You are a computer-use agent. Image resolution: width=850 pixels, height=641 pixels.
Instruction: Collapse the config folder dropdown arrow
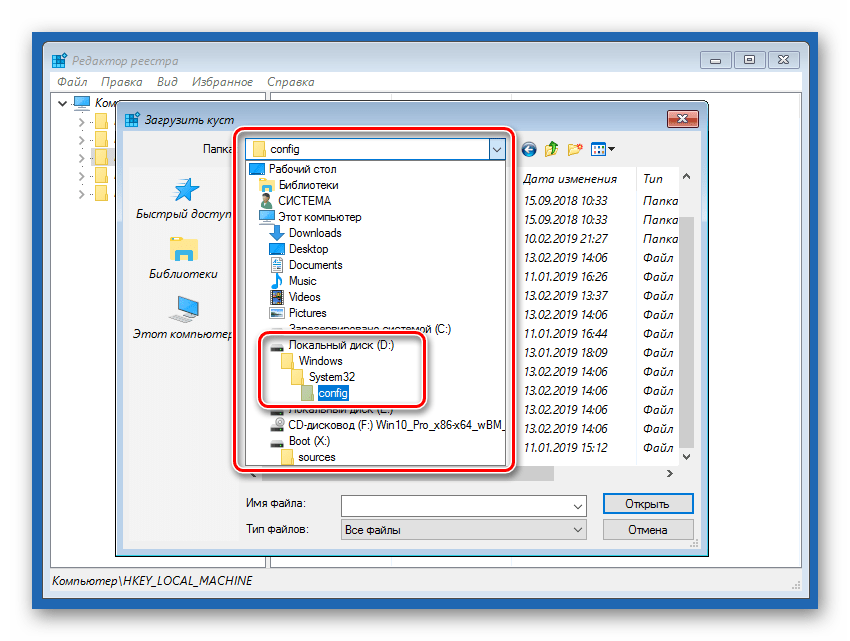pos(497,149)
